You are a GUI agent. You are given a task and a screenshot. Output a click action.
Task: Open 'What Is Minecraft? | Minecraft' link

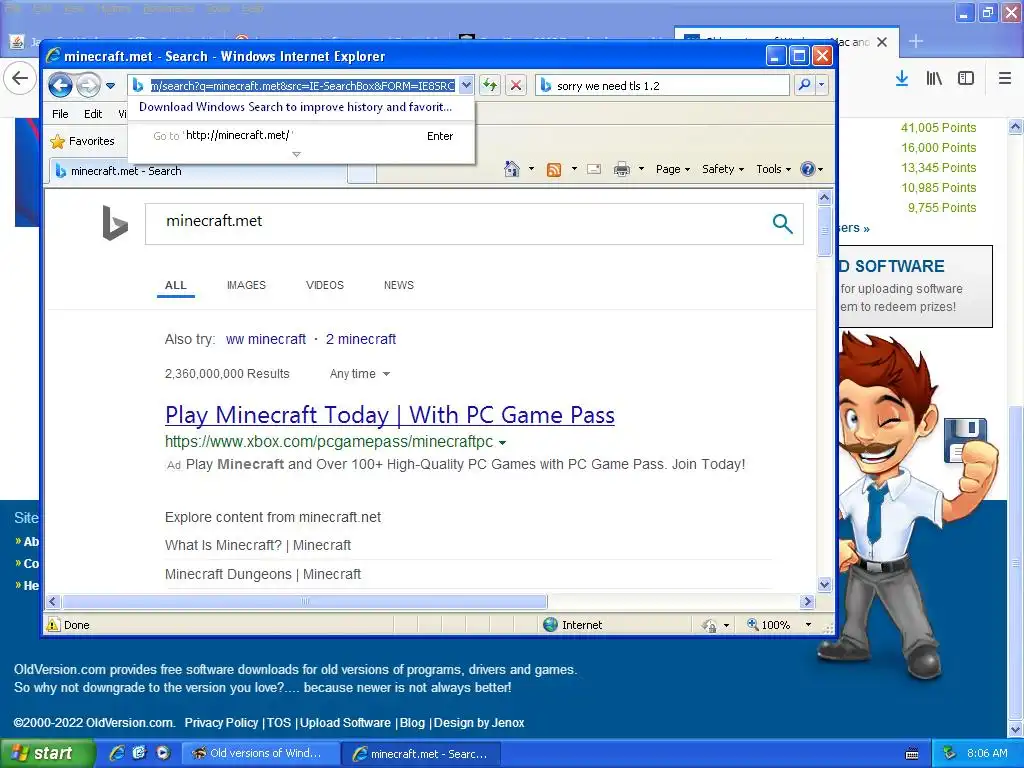click(258, 545)
